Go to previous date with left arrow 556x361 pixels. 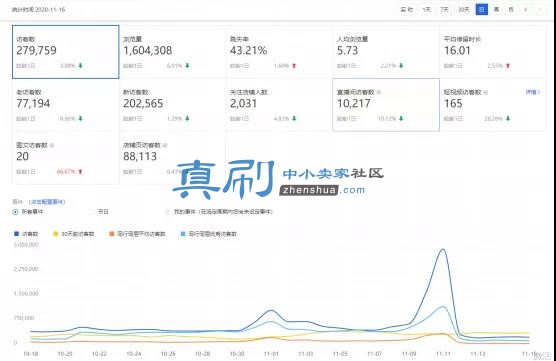pyautogui.click(x=526, y=10)
